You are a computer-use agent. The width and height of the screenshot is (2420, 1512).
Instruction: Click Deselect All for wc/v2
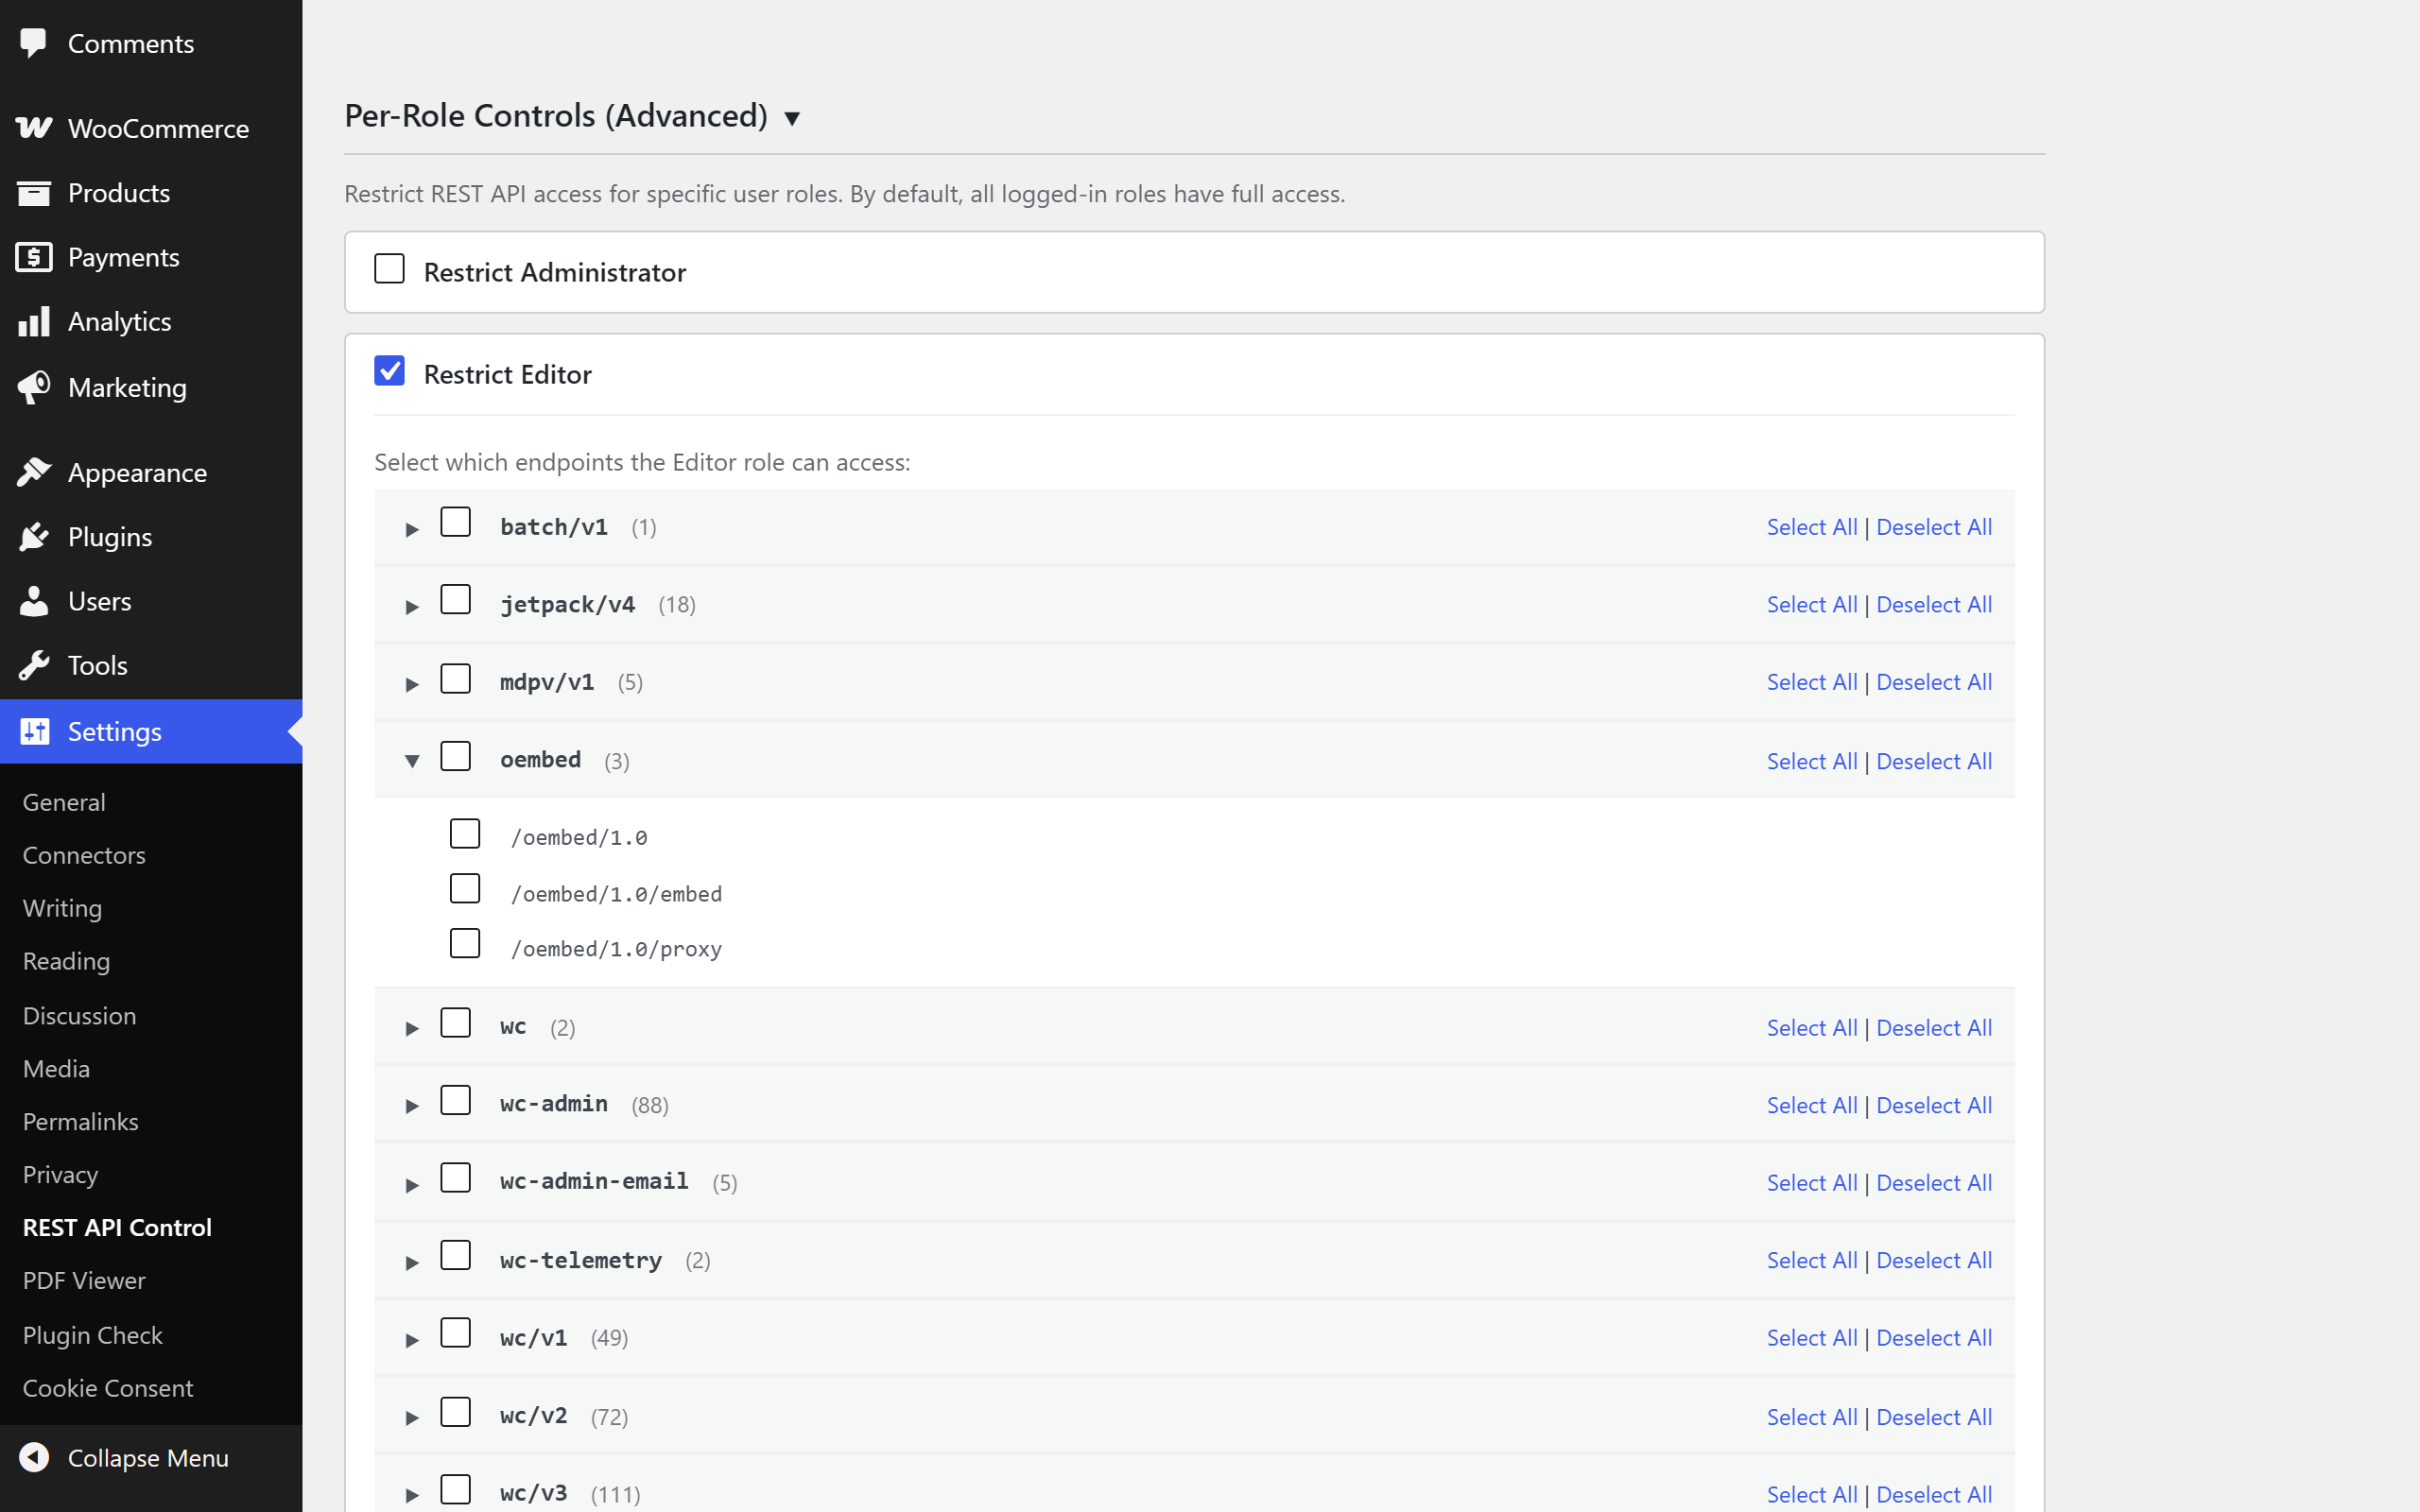[x=1934, y=1417]
